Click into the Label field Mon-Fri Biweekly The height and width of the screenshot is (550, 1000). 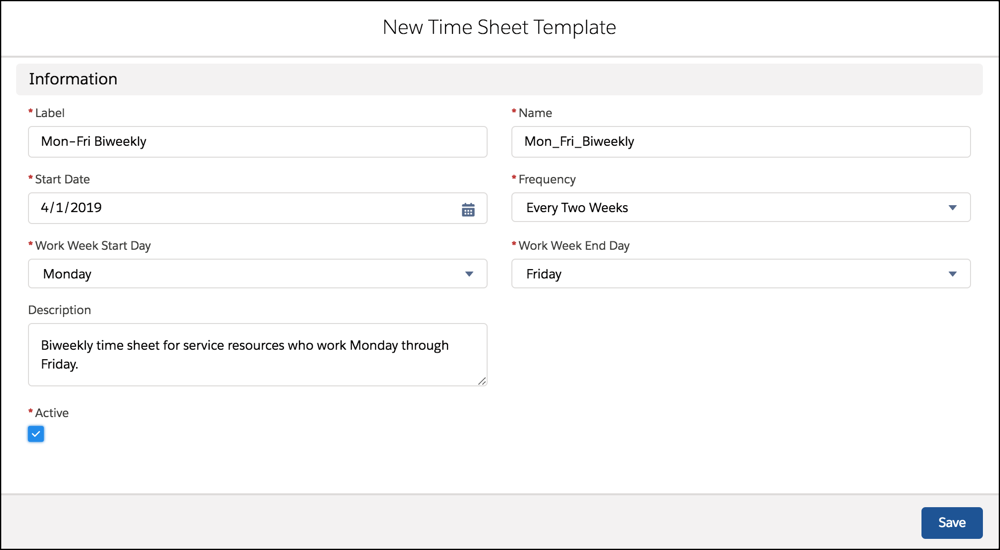pyautogui.click(x=258, y=142)
